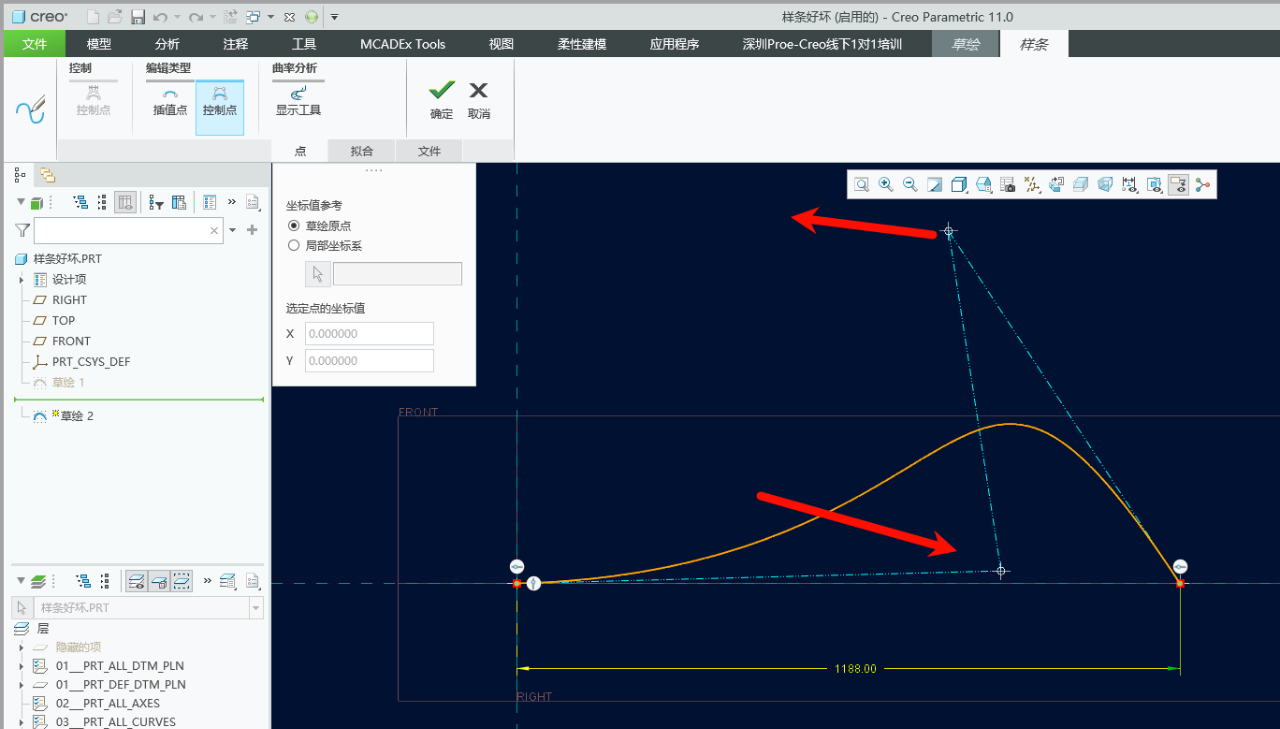Select the 局部坐标系 radio button

tap(294, 245)
